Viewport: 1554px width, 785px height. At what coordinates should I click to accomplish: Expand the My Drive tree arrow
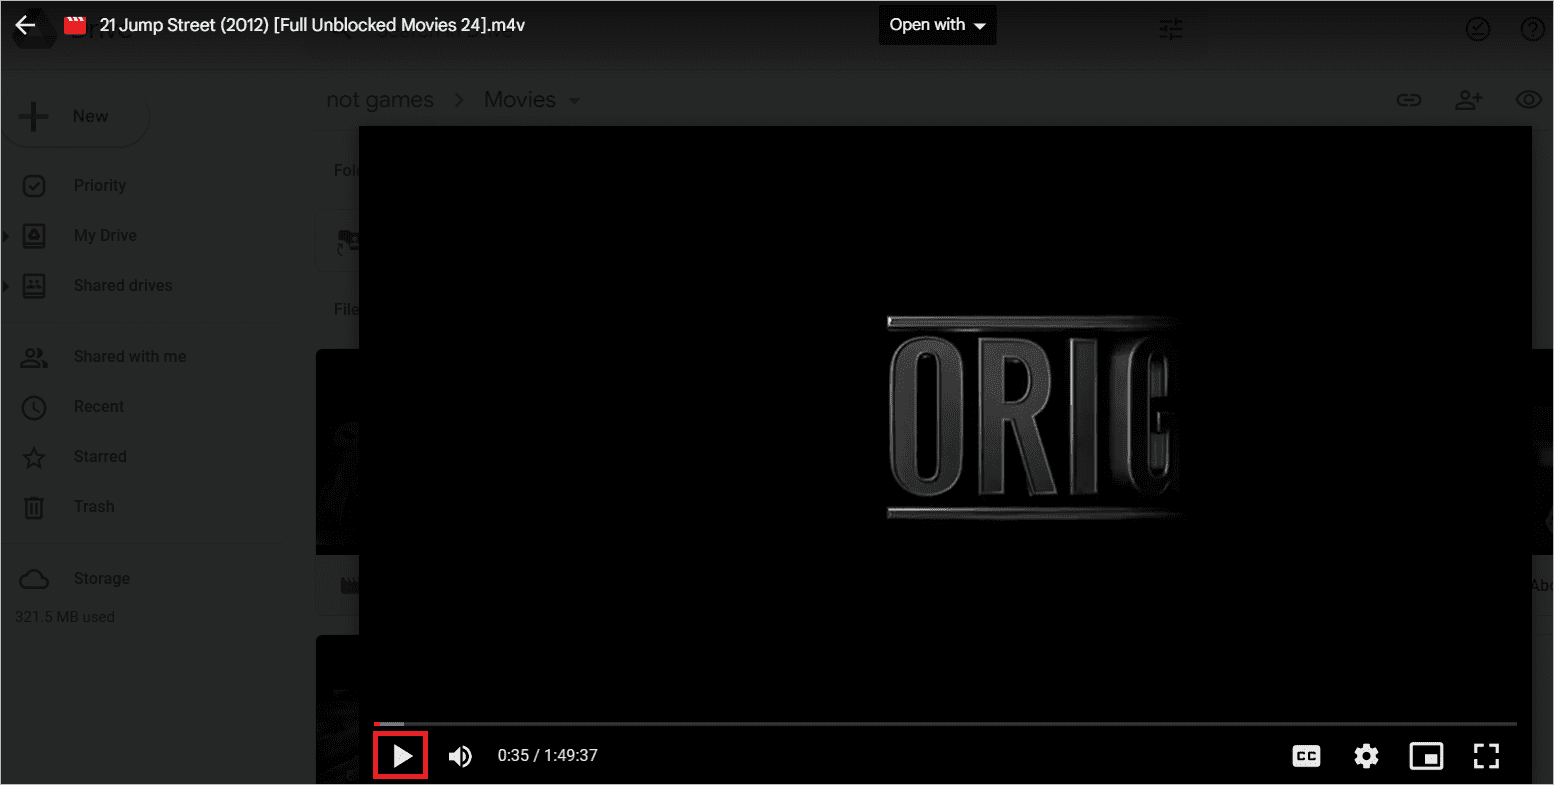[5, 236]
